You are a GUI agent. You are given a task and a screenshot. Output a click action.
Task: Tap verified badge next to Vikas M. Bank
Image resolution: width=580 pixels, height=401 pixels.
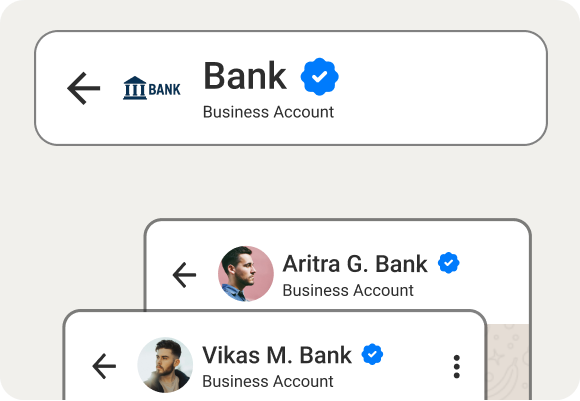point(372,354)
